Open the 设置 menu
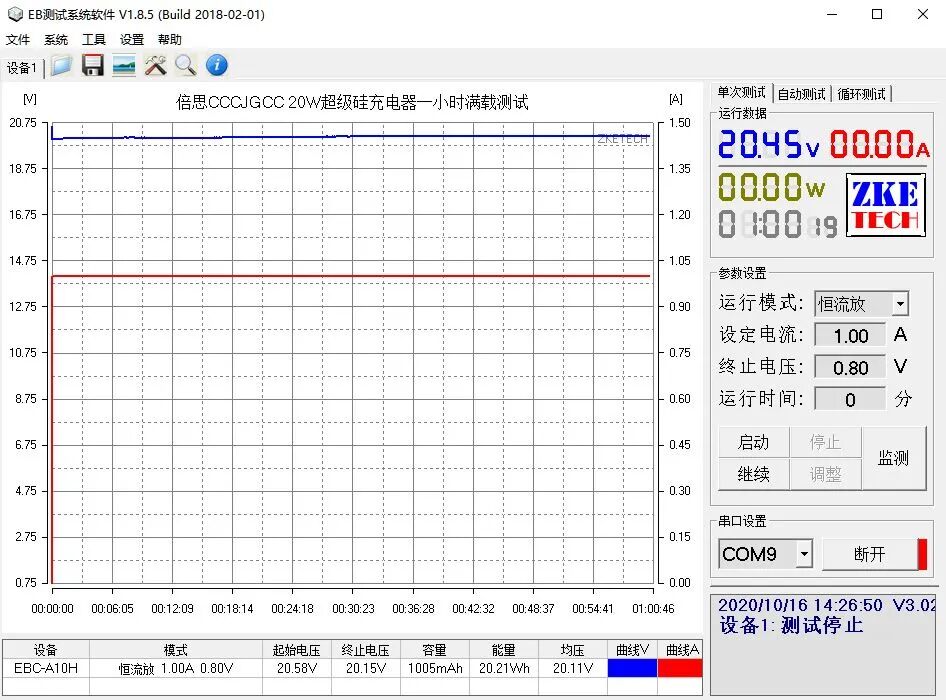This screenshot has height=700, width=946. pos(132,40)
